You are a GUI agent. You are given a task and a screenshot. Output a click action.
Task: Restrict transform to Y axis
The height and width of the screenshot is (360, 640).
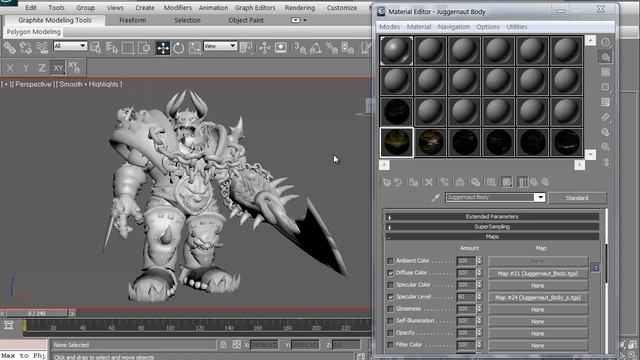click(26, 68)
